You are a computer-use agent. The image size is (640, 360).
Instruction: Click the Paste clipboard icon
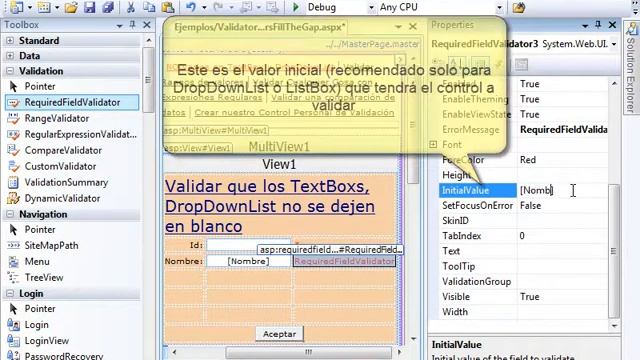(x=168, y=7)
